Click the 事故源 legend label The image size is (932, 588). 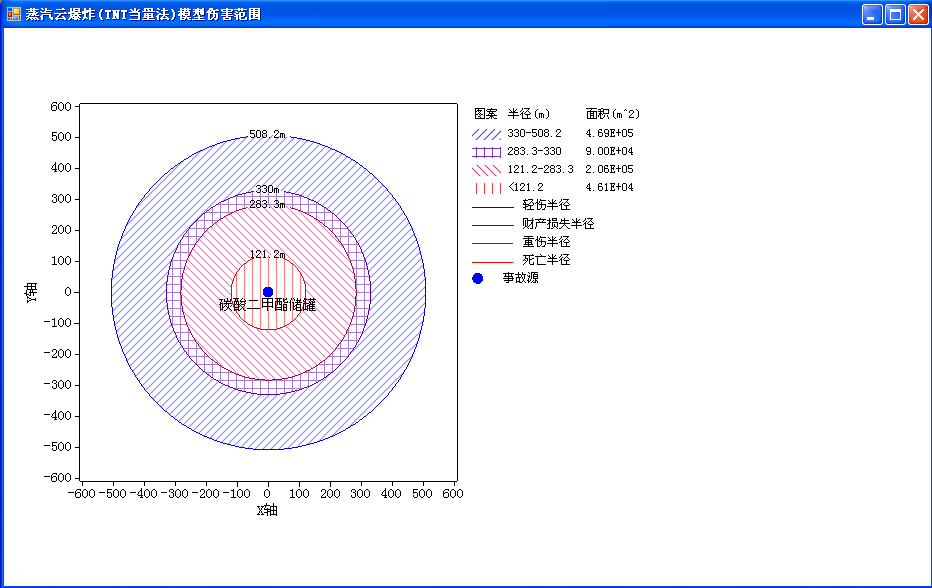tap(521, 278)
